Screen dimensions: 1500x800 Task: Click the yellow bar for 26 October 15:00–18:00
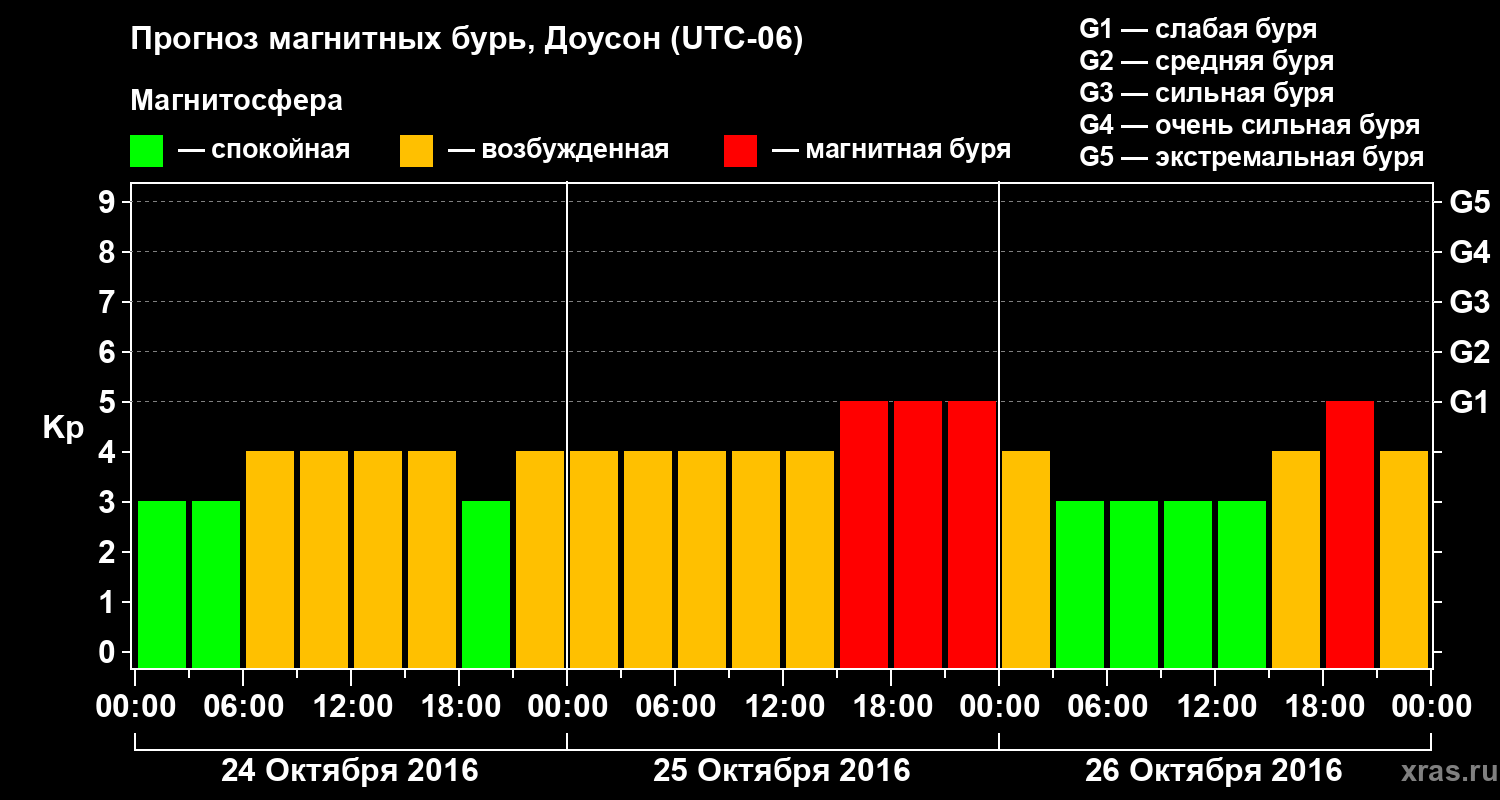[x=1296, y=559]
